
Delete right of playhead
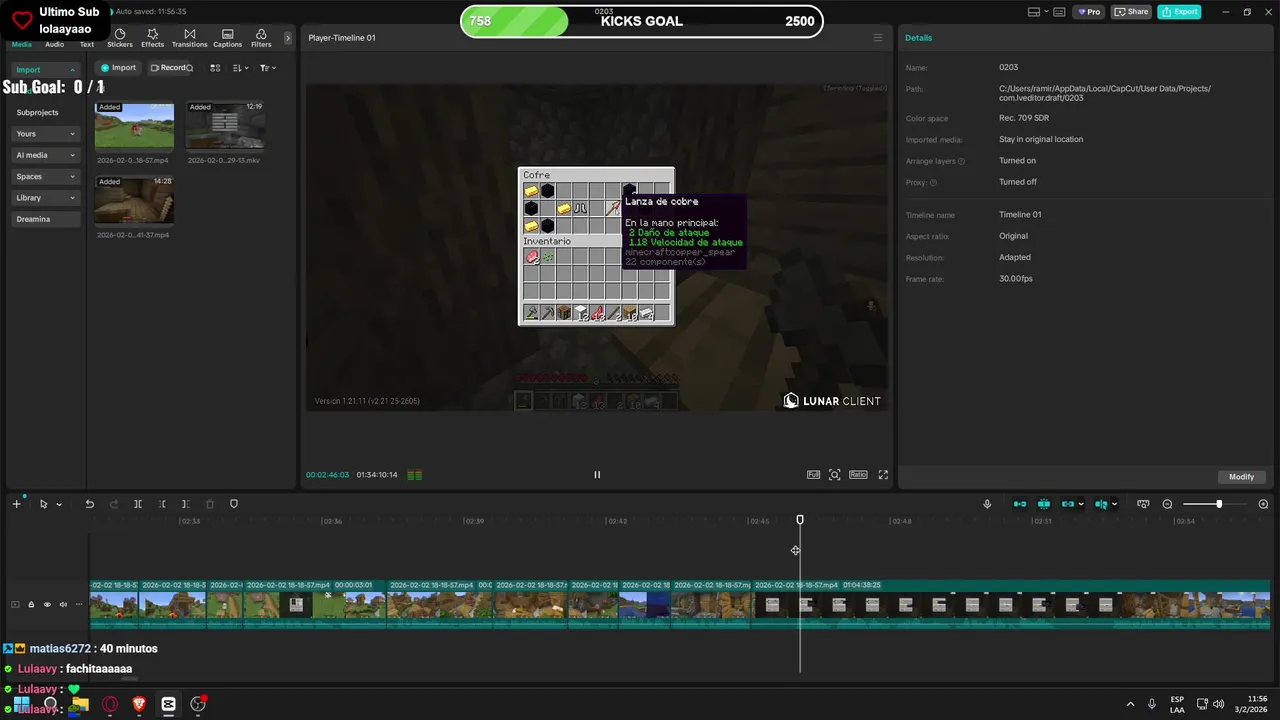tap(185, 504)
